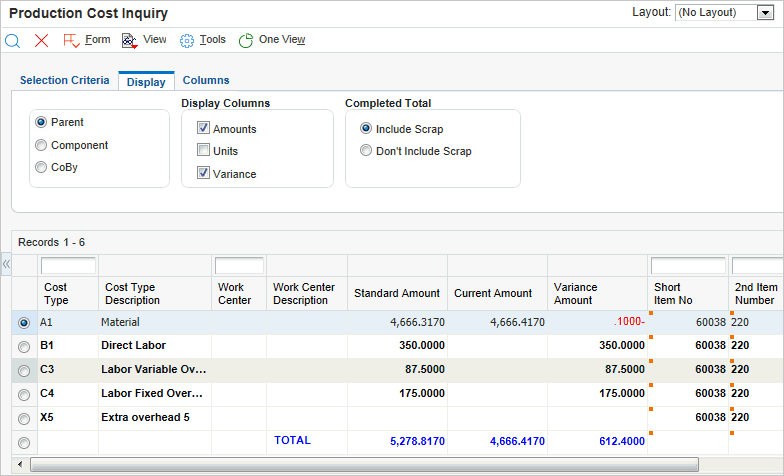Open the Form menu icon
This screenshot has width=784, height=476.
click(x=72, y=40)
